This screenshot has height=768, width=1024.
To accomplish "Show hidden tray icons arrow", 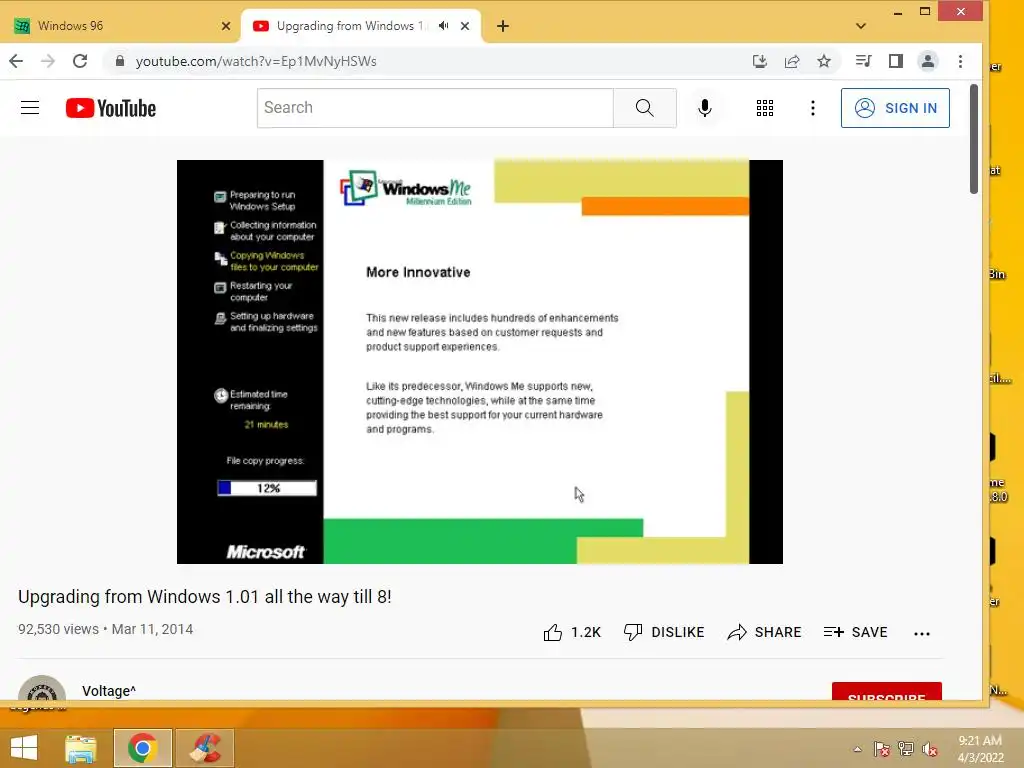I will 857,749.
